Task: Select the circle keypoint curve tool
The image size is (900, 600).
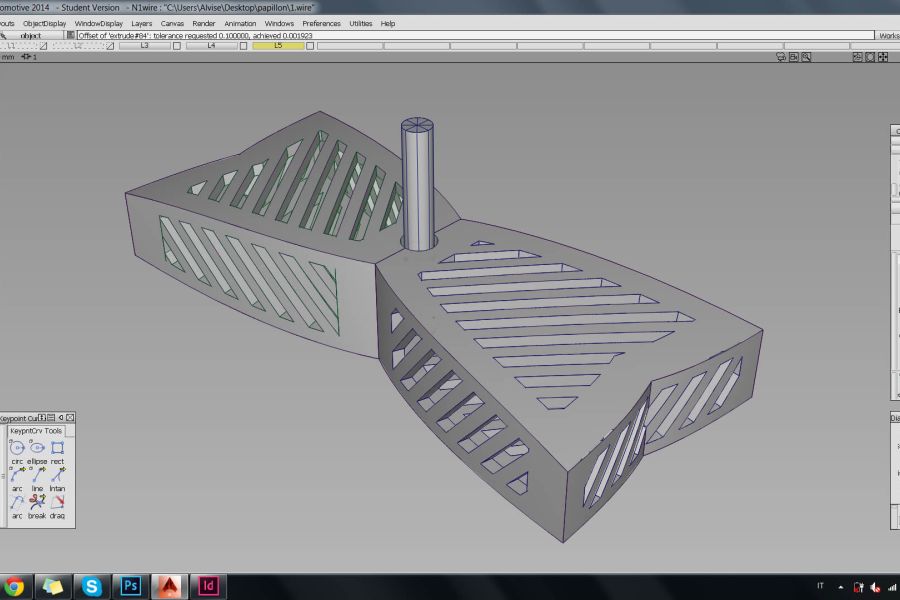Action: [x=17, y=449]
